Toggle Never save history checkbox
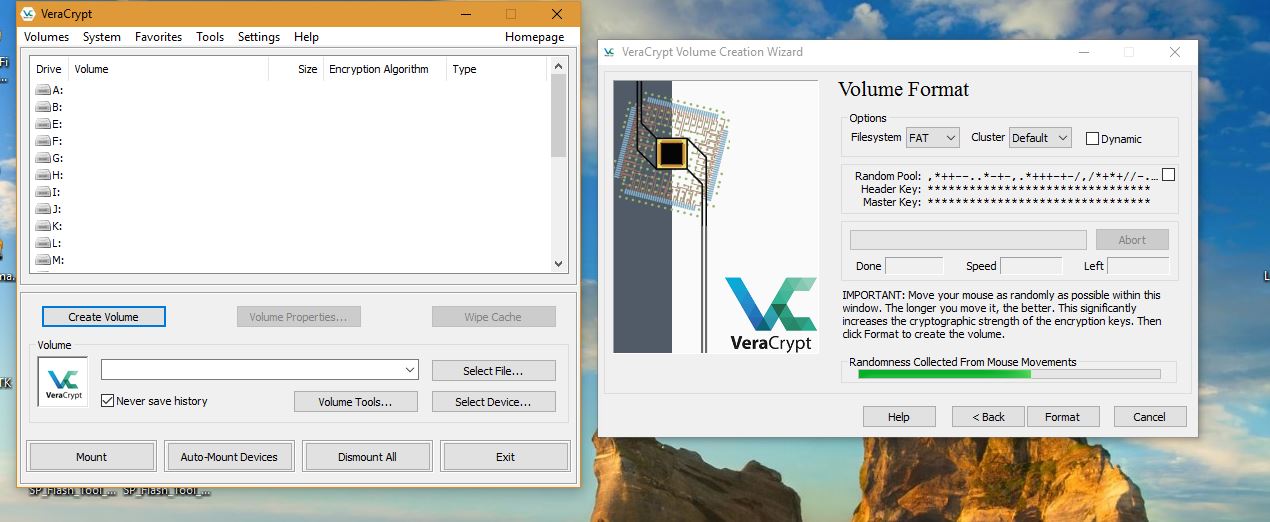This screenshot has height=522, width=1270. (108, 401)
